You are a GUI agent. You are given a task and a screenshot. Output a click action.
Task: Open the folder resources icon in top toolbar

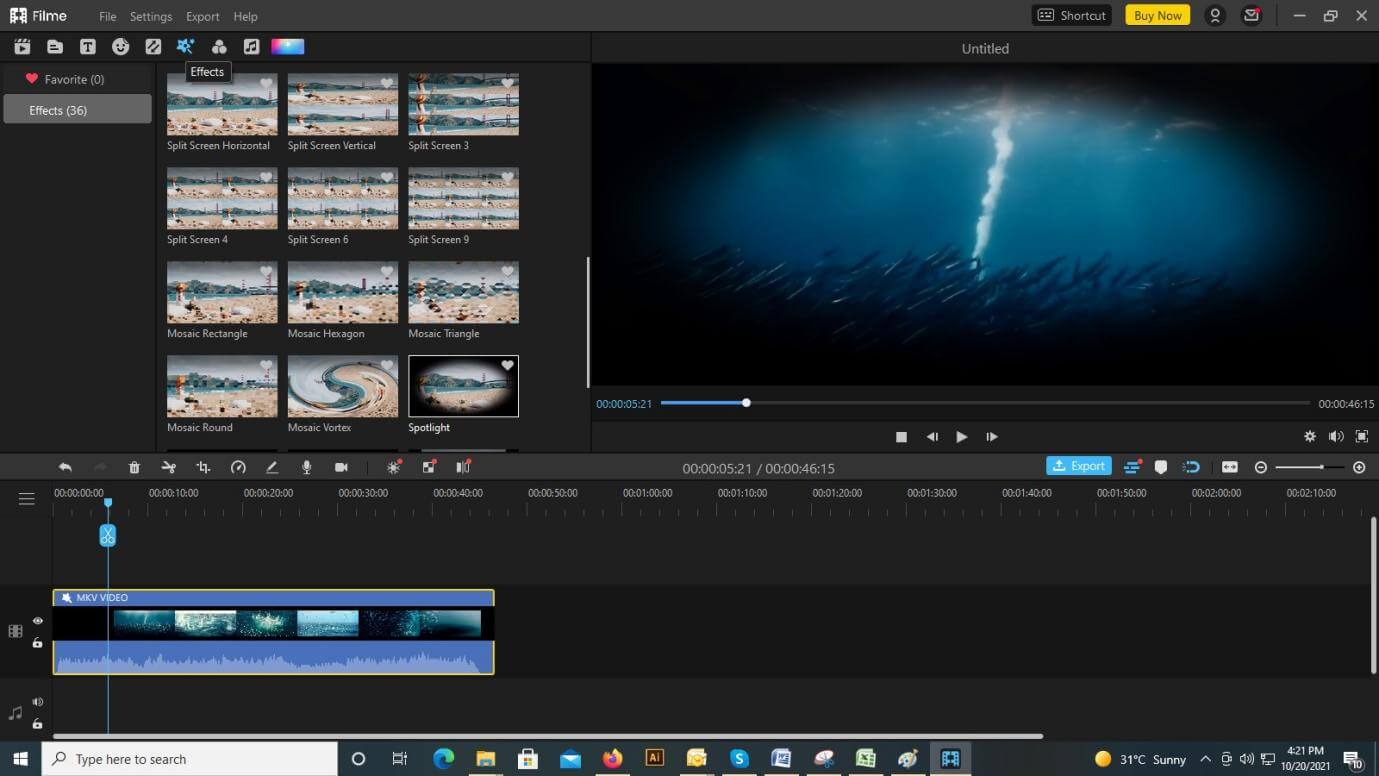55,46
